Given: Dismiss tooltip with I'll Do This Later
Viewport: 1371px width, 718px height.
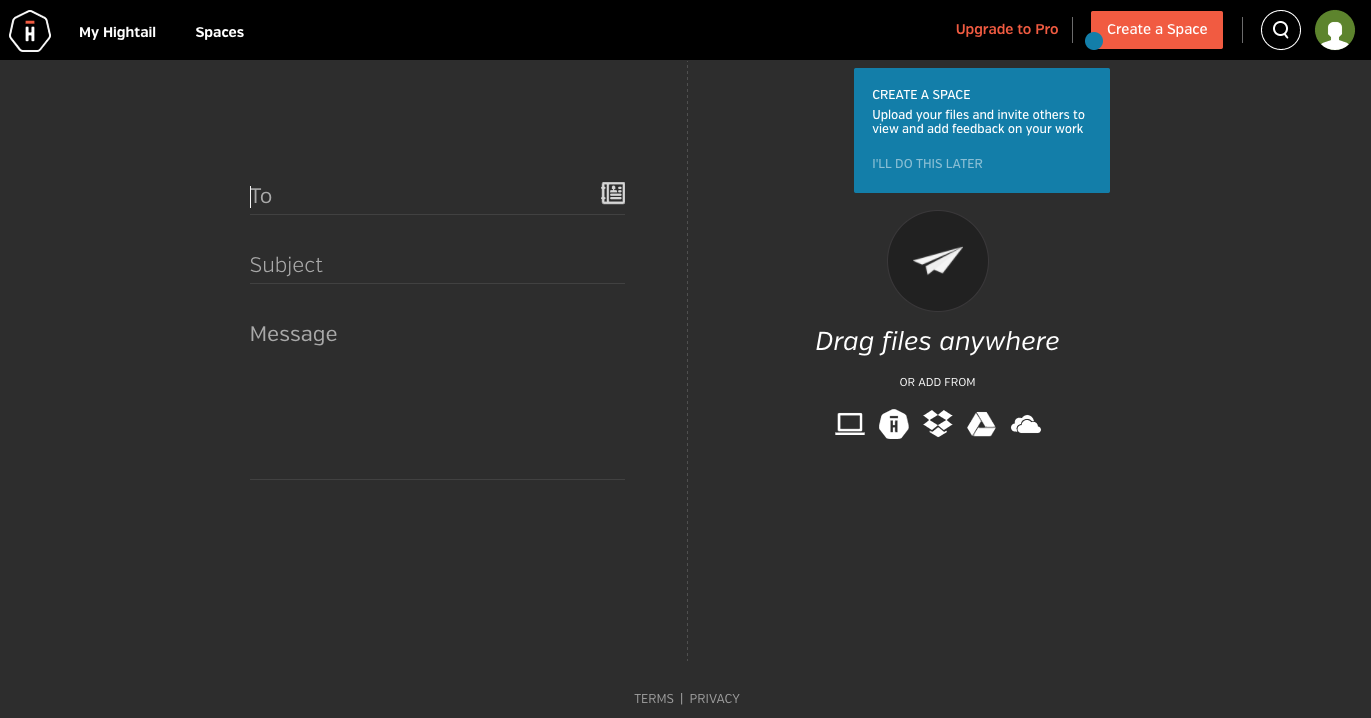Looking at the screenshot, I should point(927,163).
